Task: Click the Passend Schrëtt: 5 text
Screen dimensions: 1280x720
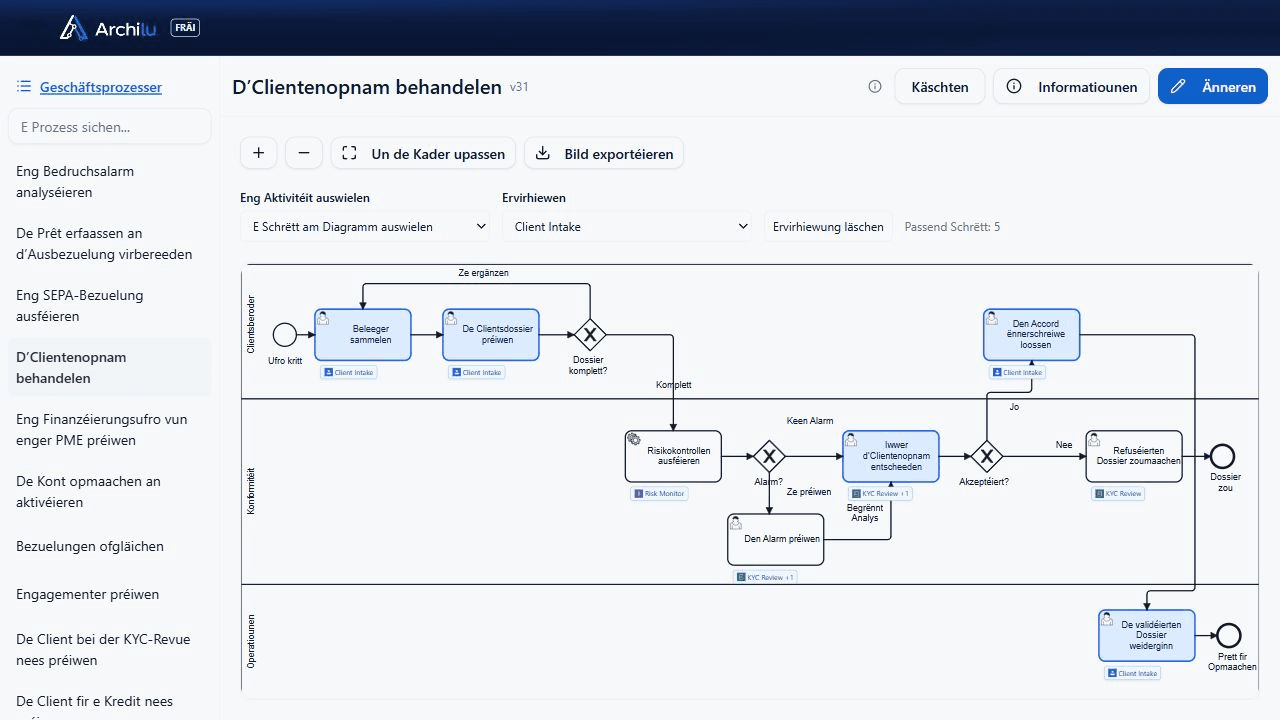Action: tap(952, 227)
